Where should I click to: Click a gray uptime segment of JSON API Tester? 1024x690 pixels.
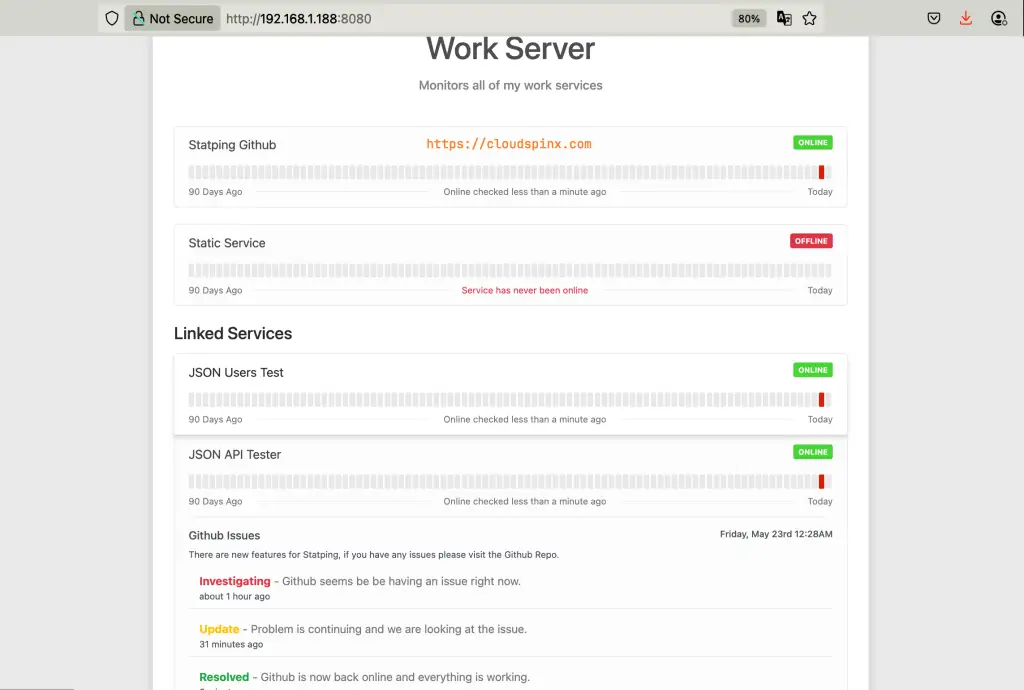click(500, 481)
